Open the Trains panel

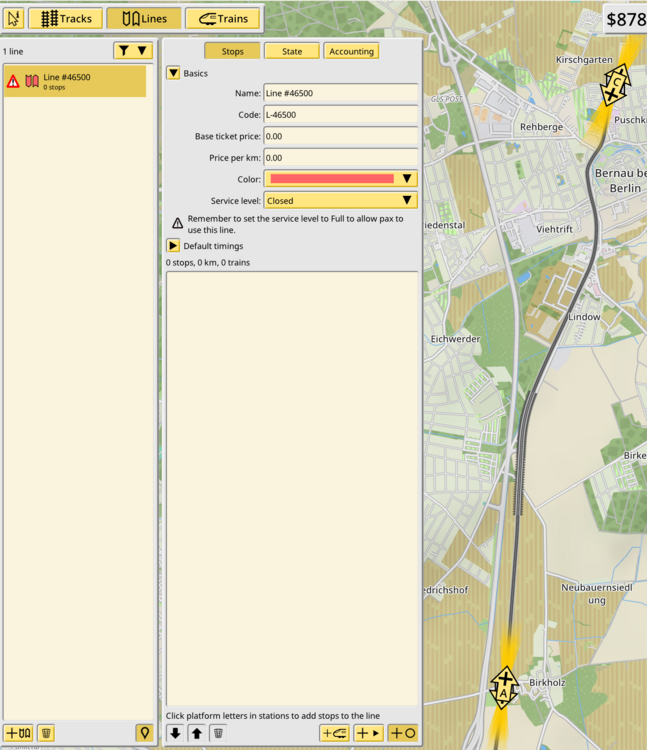[x=223, y=19]
